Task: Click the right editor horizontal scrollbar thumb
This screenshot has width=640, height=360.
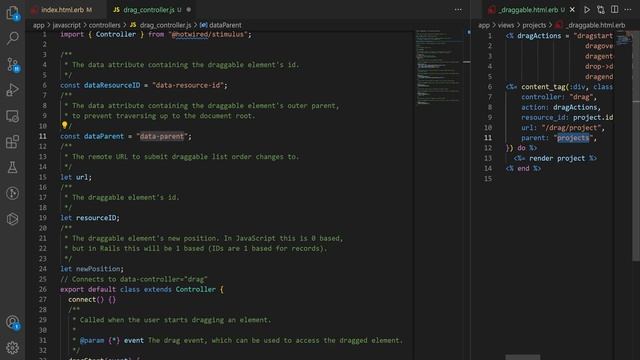Action: pyautogui.click(x=522, y=357)
